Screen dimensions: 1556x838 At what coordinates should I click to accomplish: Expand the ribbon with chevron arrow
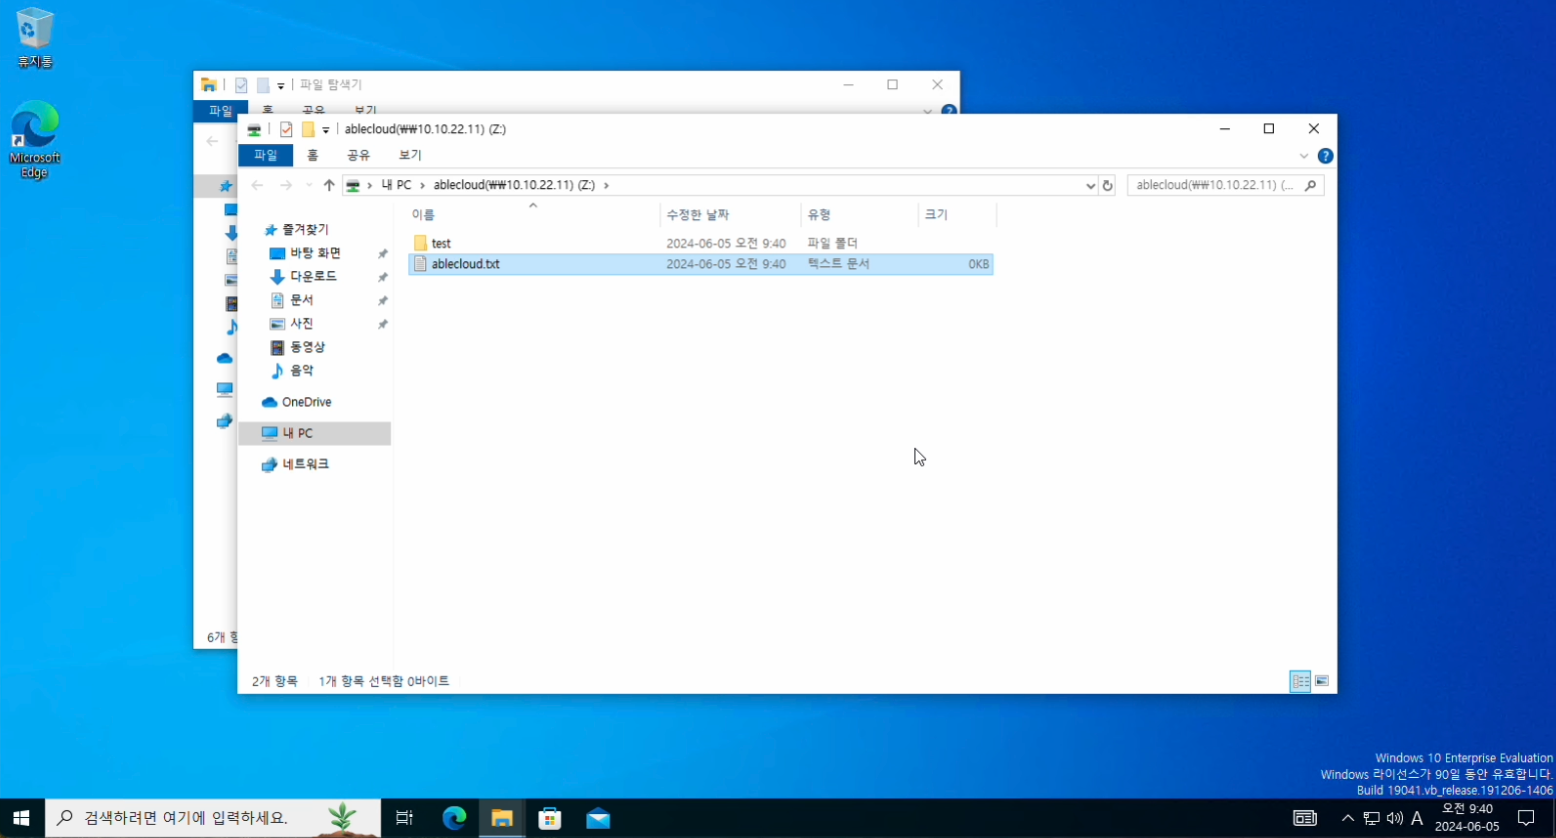point(1303,156)
